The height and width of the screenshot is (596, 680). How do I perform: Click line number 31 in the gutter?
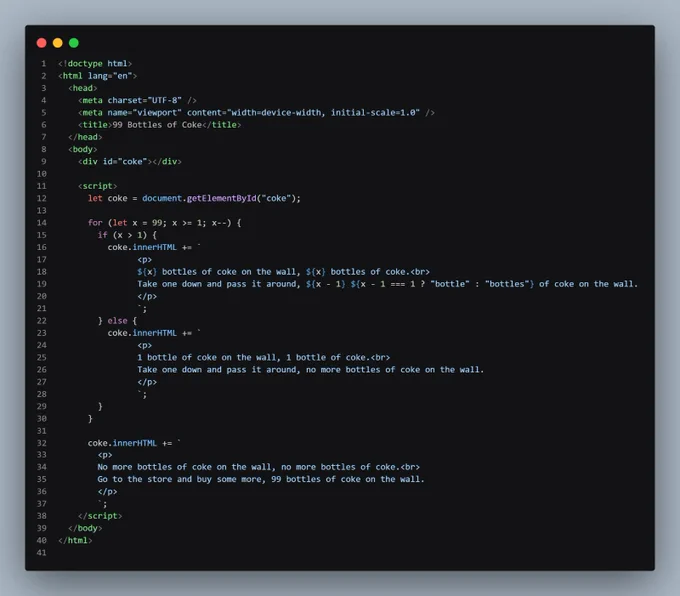(x=42, y=431)
